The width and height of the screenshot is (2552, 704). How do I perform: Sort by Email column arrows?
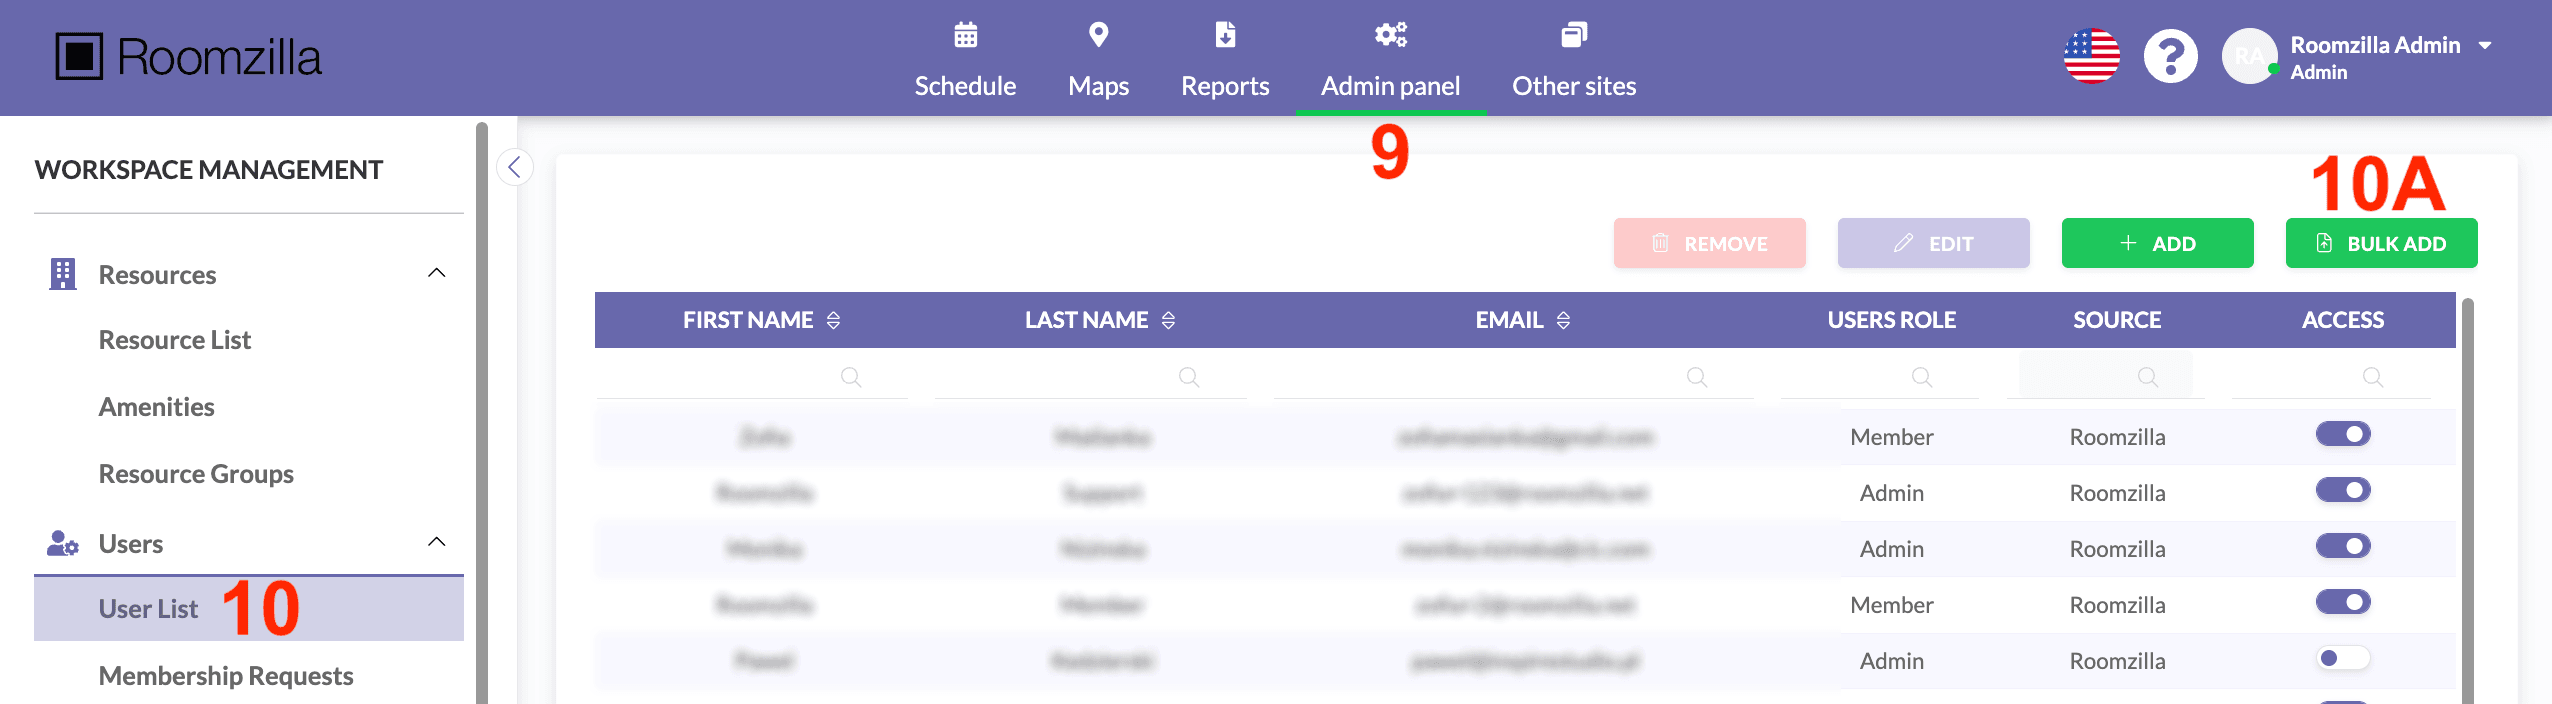pos(1564,320)
